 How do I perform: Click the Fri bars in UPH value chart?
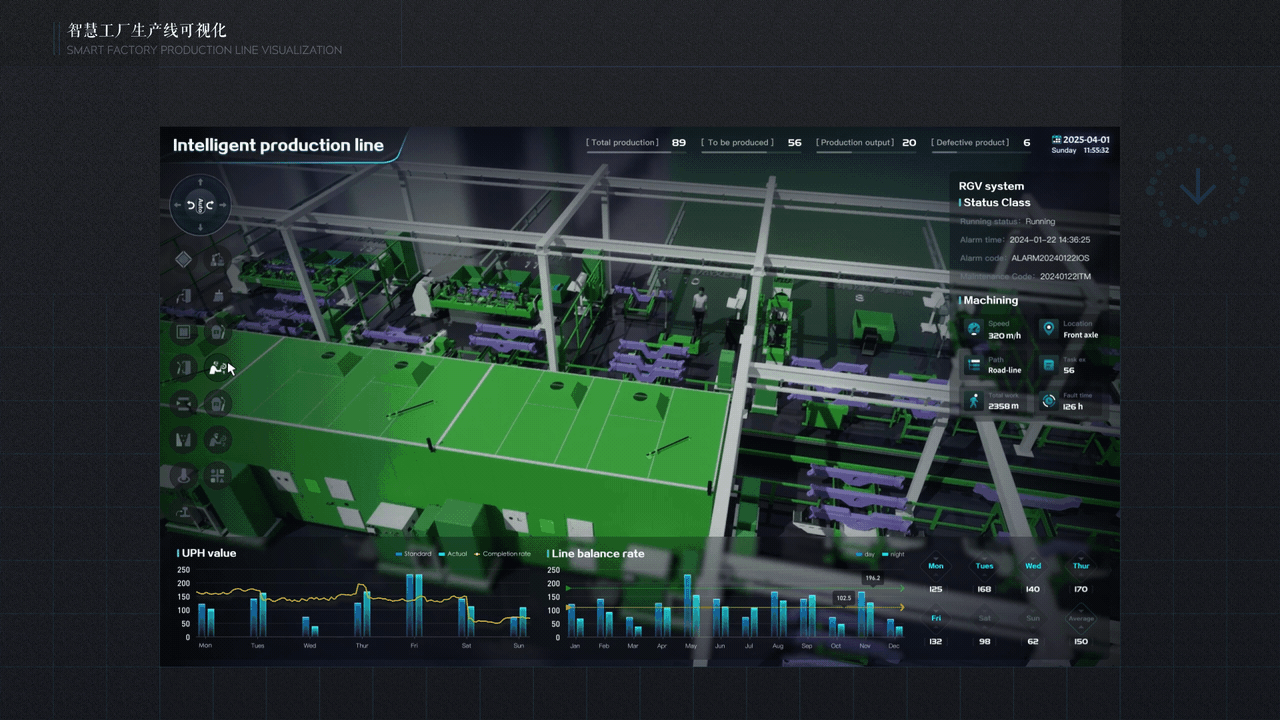413,606
